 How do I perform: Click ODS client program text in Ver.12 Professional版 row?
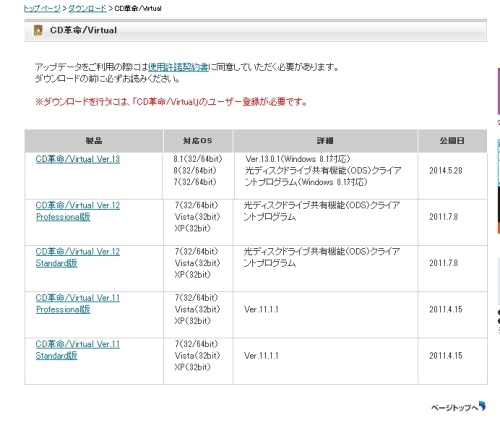322,211
